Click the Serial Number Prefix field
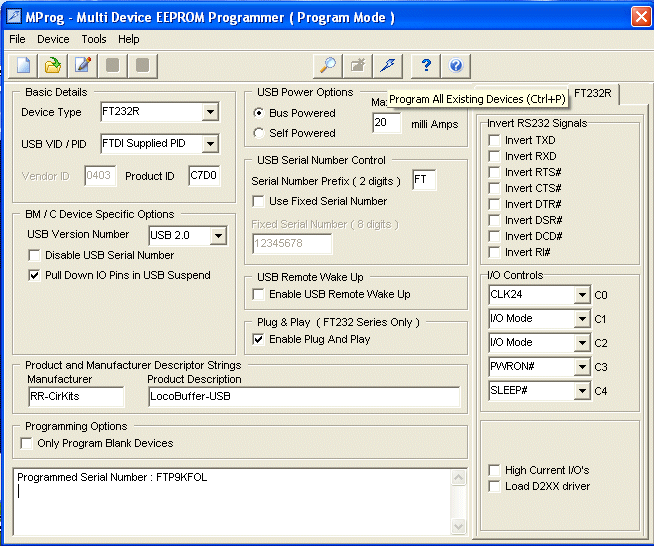The width and height of the screenshot is (654, 546). coord(424,180)
